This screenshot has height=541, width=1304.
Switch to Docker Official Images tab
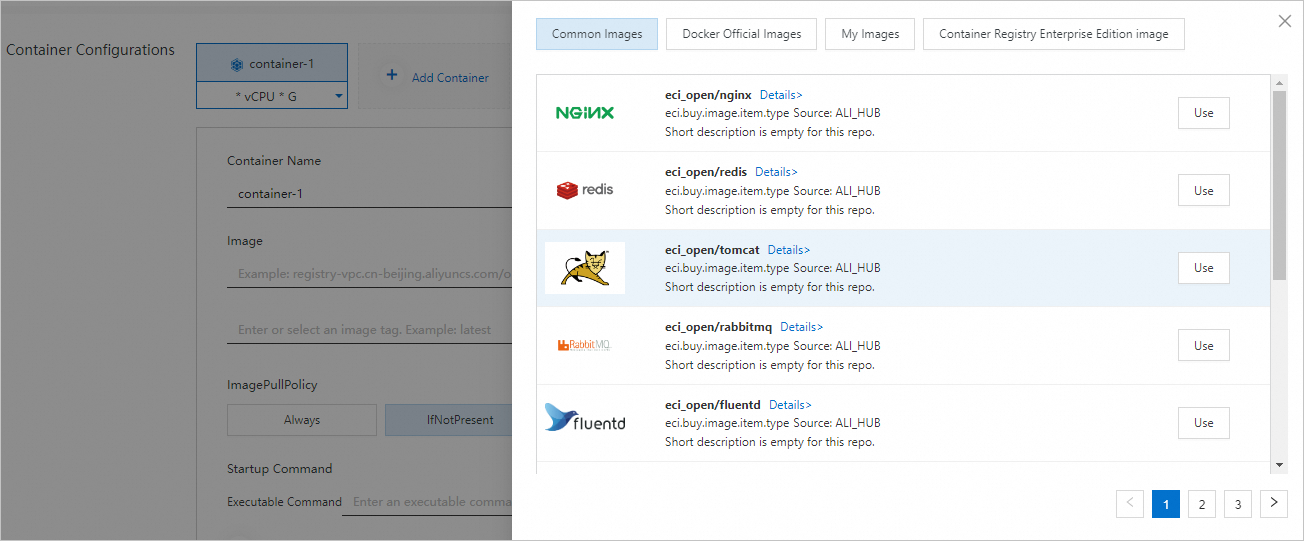(742, 34)
